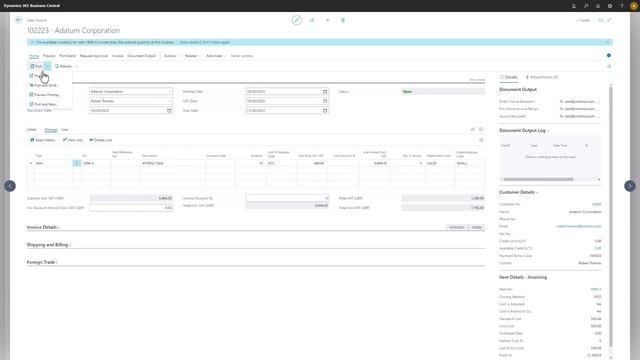Image resolution: width=640 pixels, height=360 pixels.
Task: Click the environment info icon in top bar
Action: (x=574, y=6)
